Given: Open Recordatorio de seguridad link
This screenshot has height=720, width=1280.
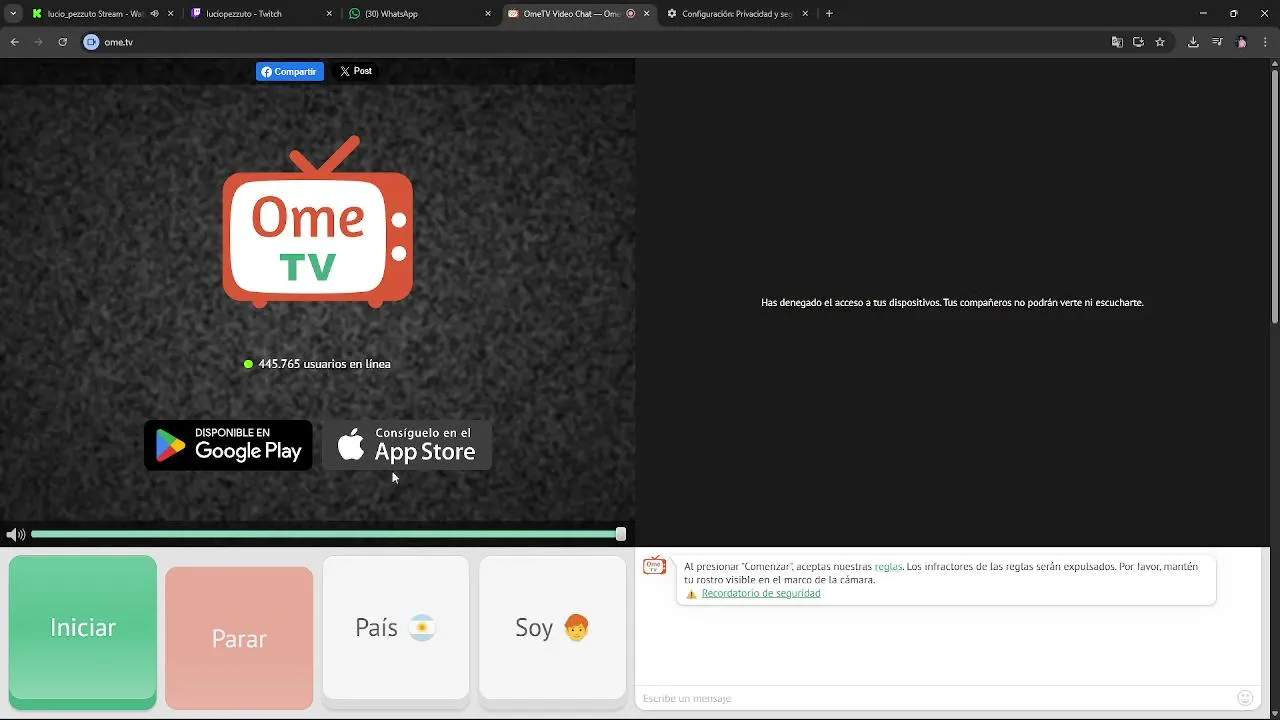Looking at the screenshot, I should click(761, 594).
